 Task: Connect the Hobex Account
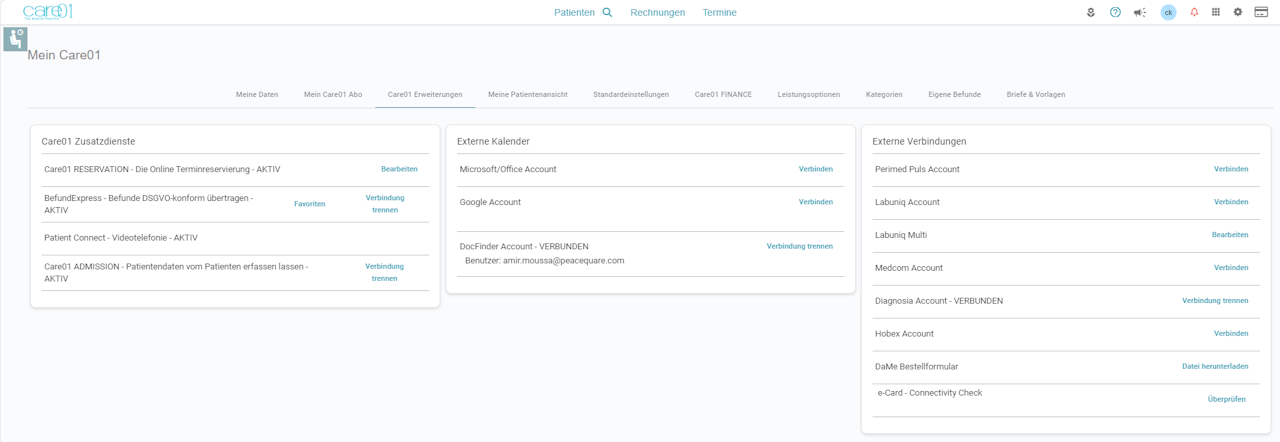point(1231,334)
